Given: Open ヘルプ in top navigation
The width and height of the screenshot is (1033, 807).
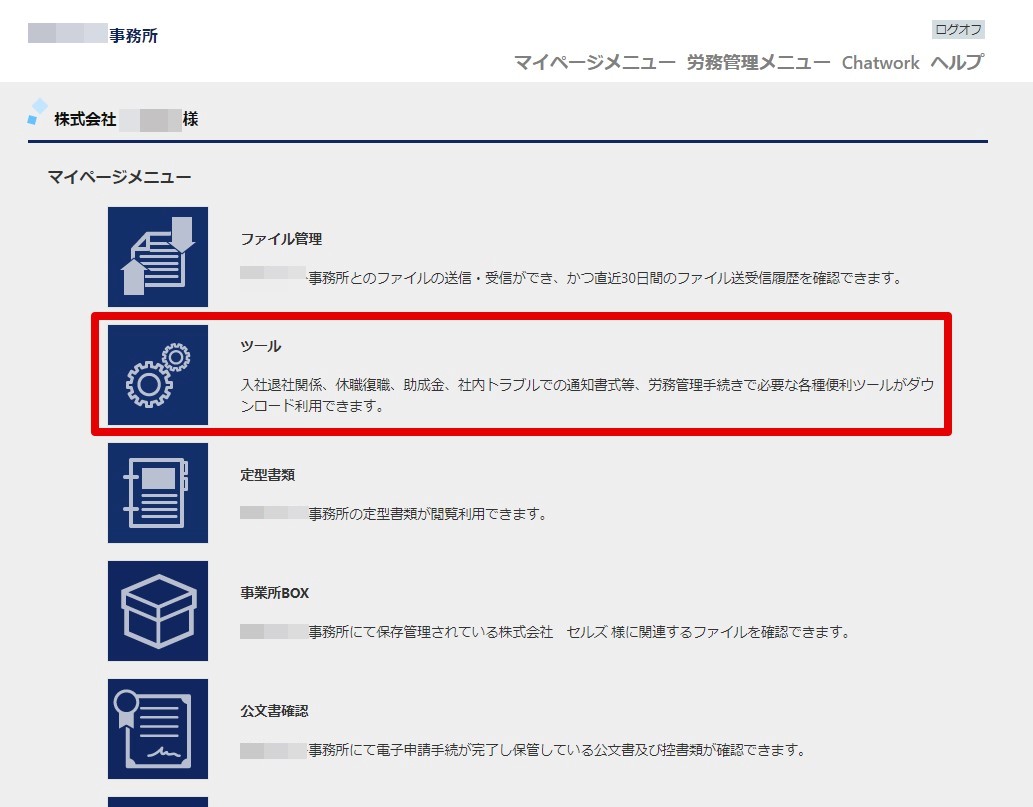Looking at the screenshot, I should click(x=957, y=63).
